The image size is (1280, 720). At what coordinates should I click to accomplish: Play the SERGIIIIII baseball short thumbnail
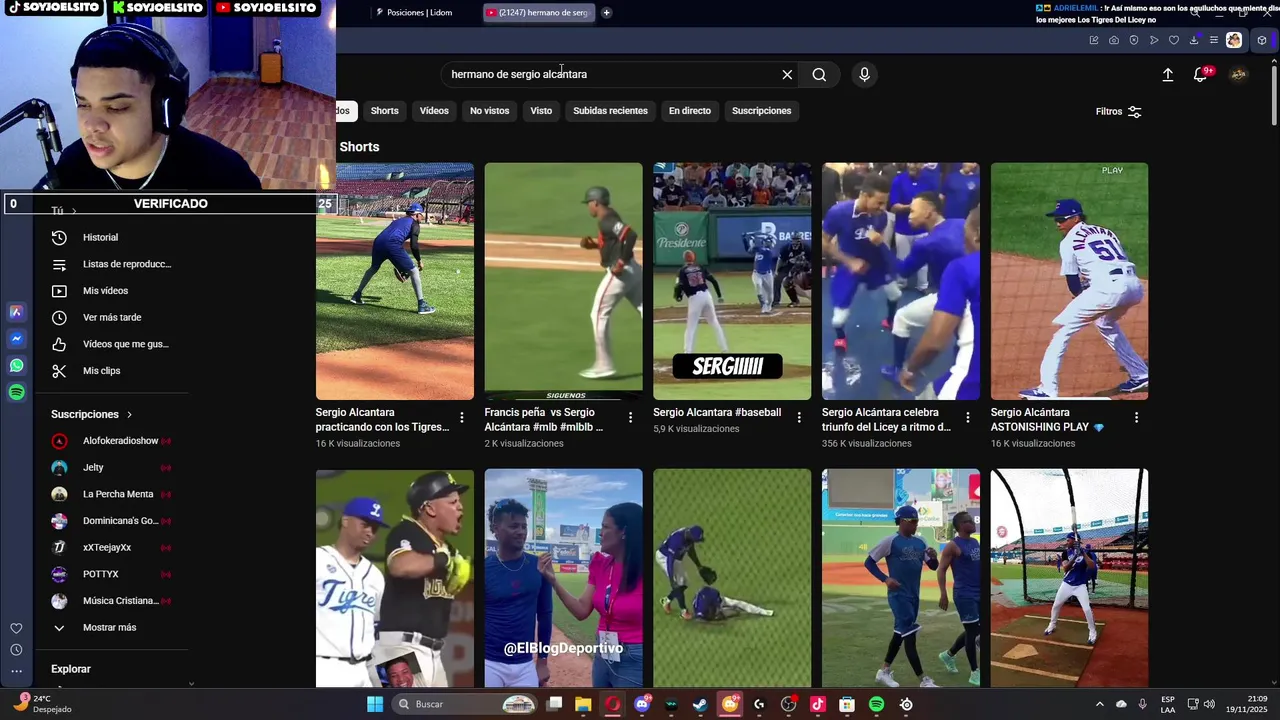[x=732, y=281]
